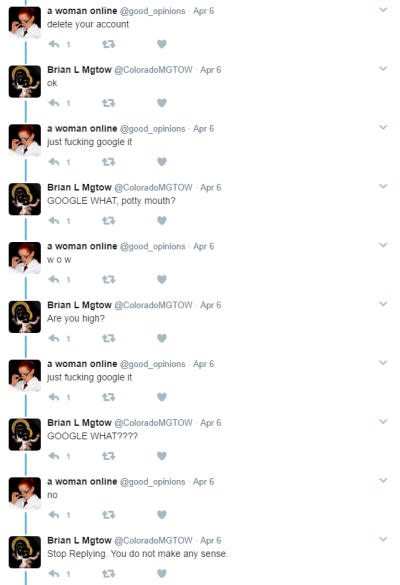This screenshot has width=400, height=585.
Task: Open the options chevron on the "delete your account" tweet
Action: (x=383, y=10)
